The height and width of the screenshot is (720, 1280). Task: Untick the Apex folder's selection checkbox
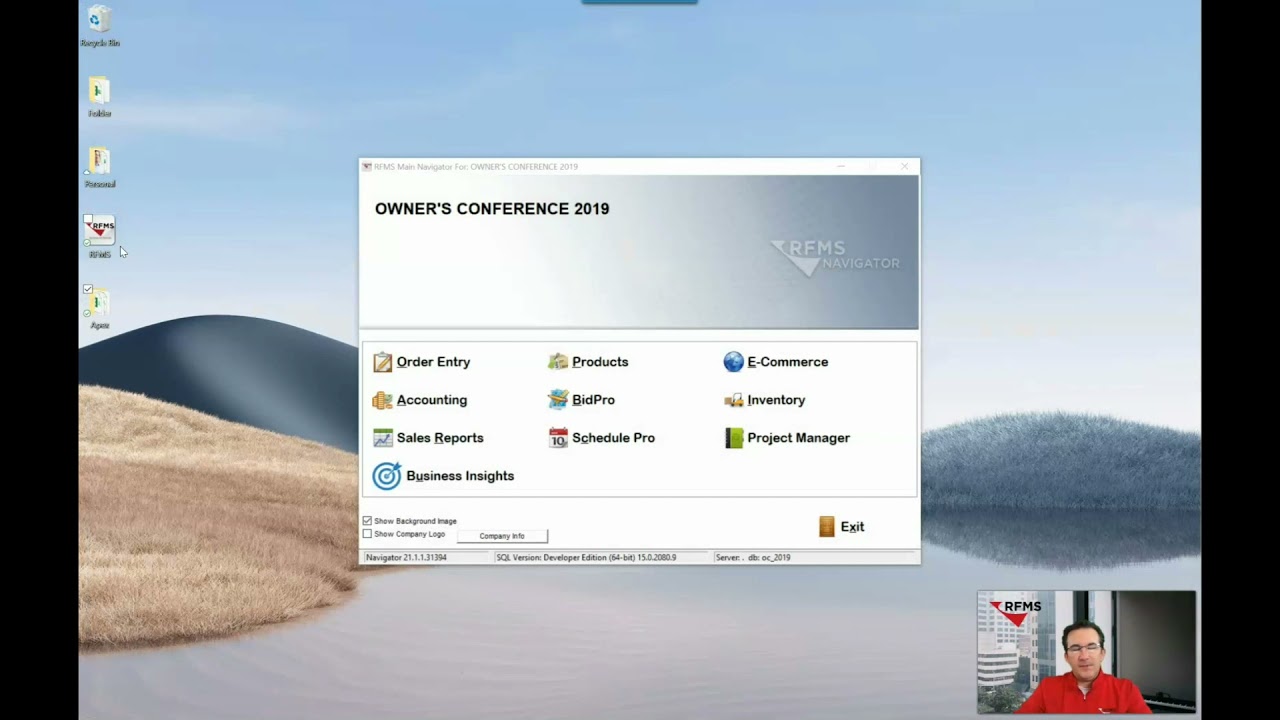[x=88, y=290]
